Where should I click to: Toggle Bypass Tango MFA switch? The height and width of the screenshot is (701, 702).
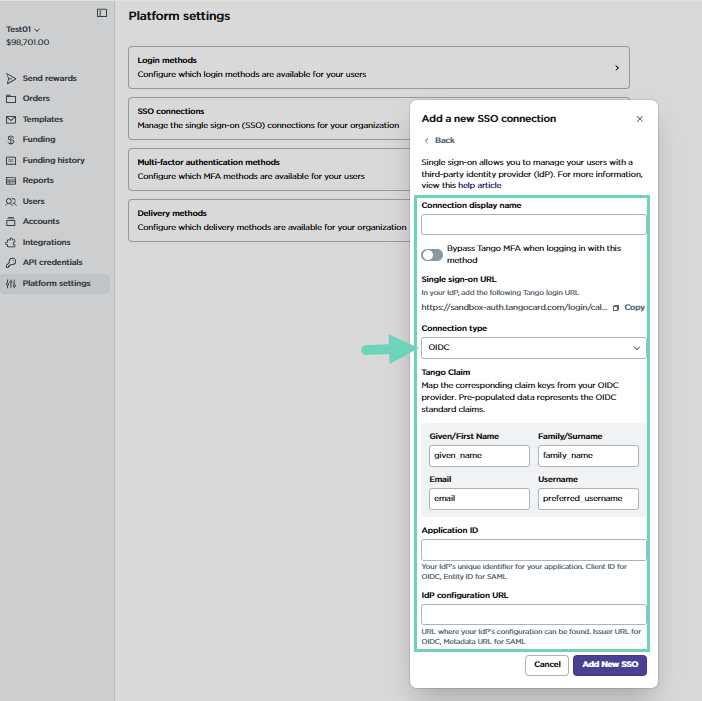coord(432,255)
